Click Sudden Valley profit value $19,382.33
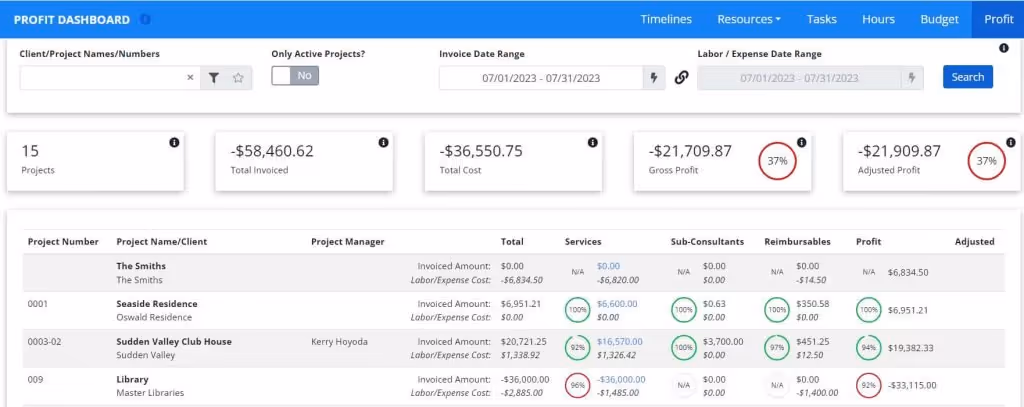Viewport: 1024px width, 407px height. (910, 348)
